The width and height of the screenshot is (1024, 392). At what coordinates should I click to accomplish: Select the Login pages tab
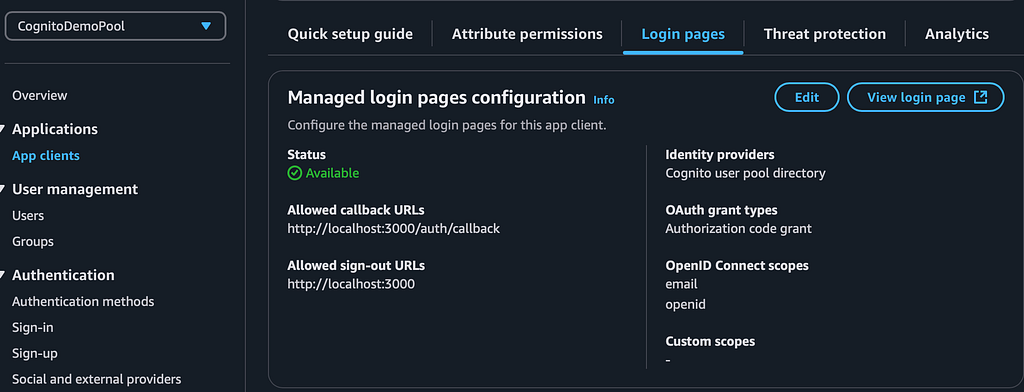tap(683, 34)
